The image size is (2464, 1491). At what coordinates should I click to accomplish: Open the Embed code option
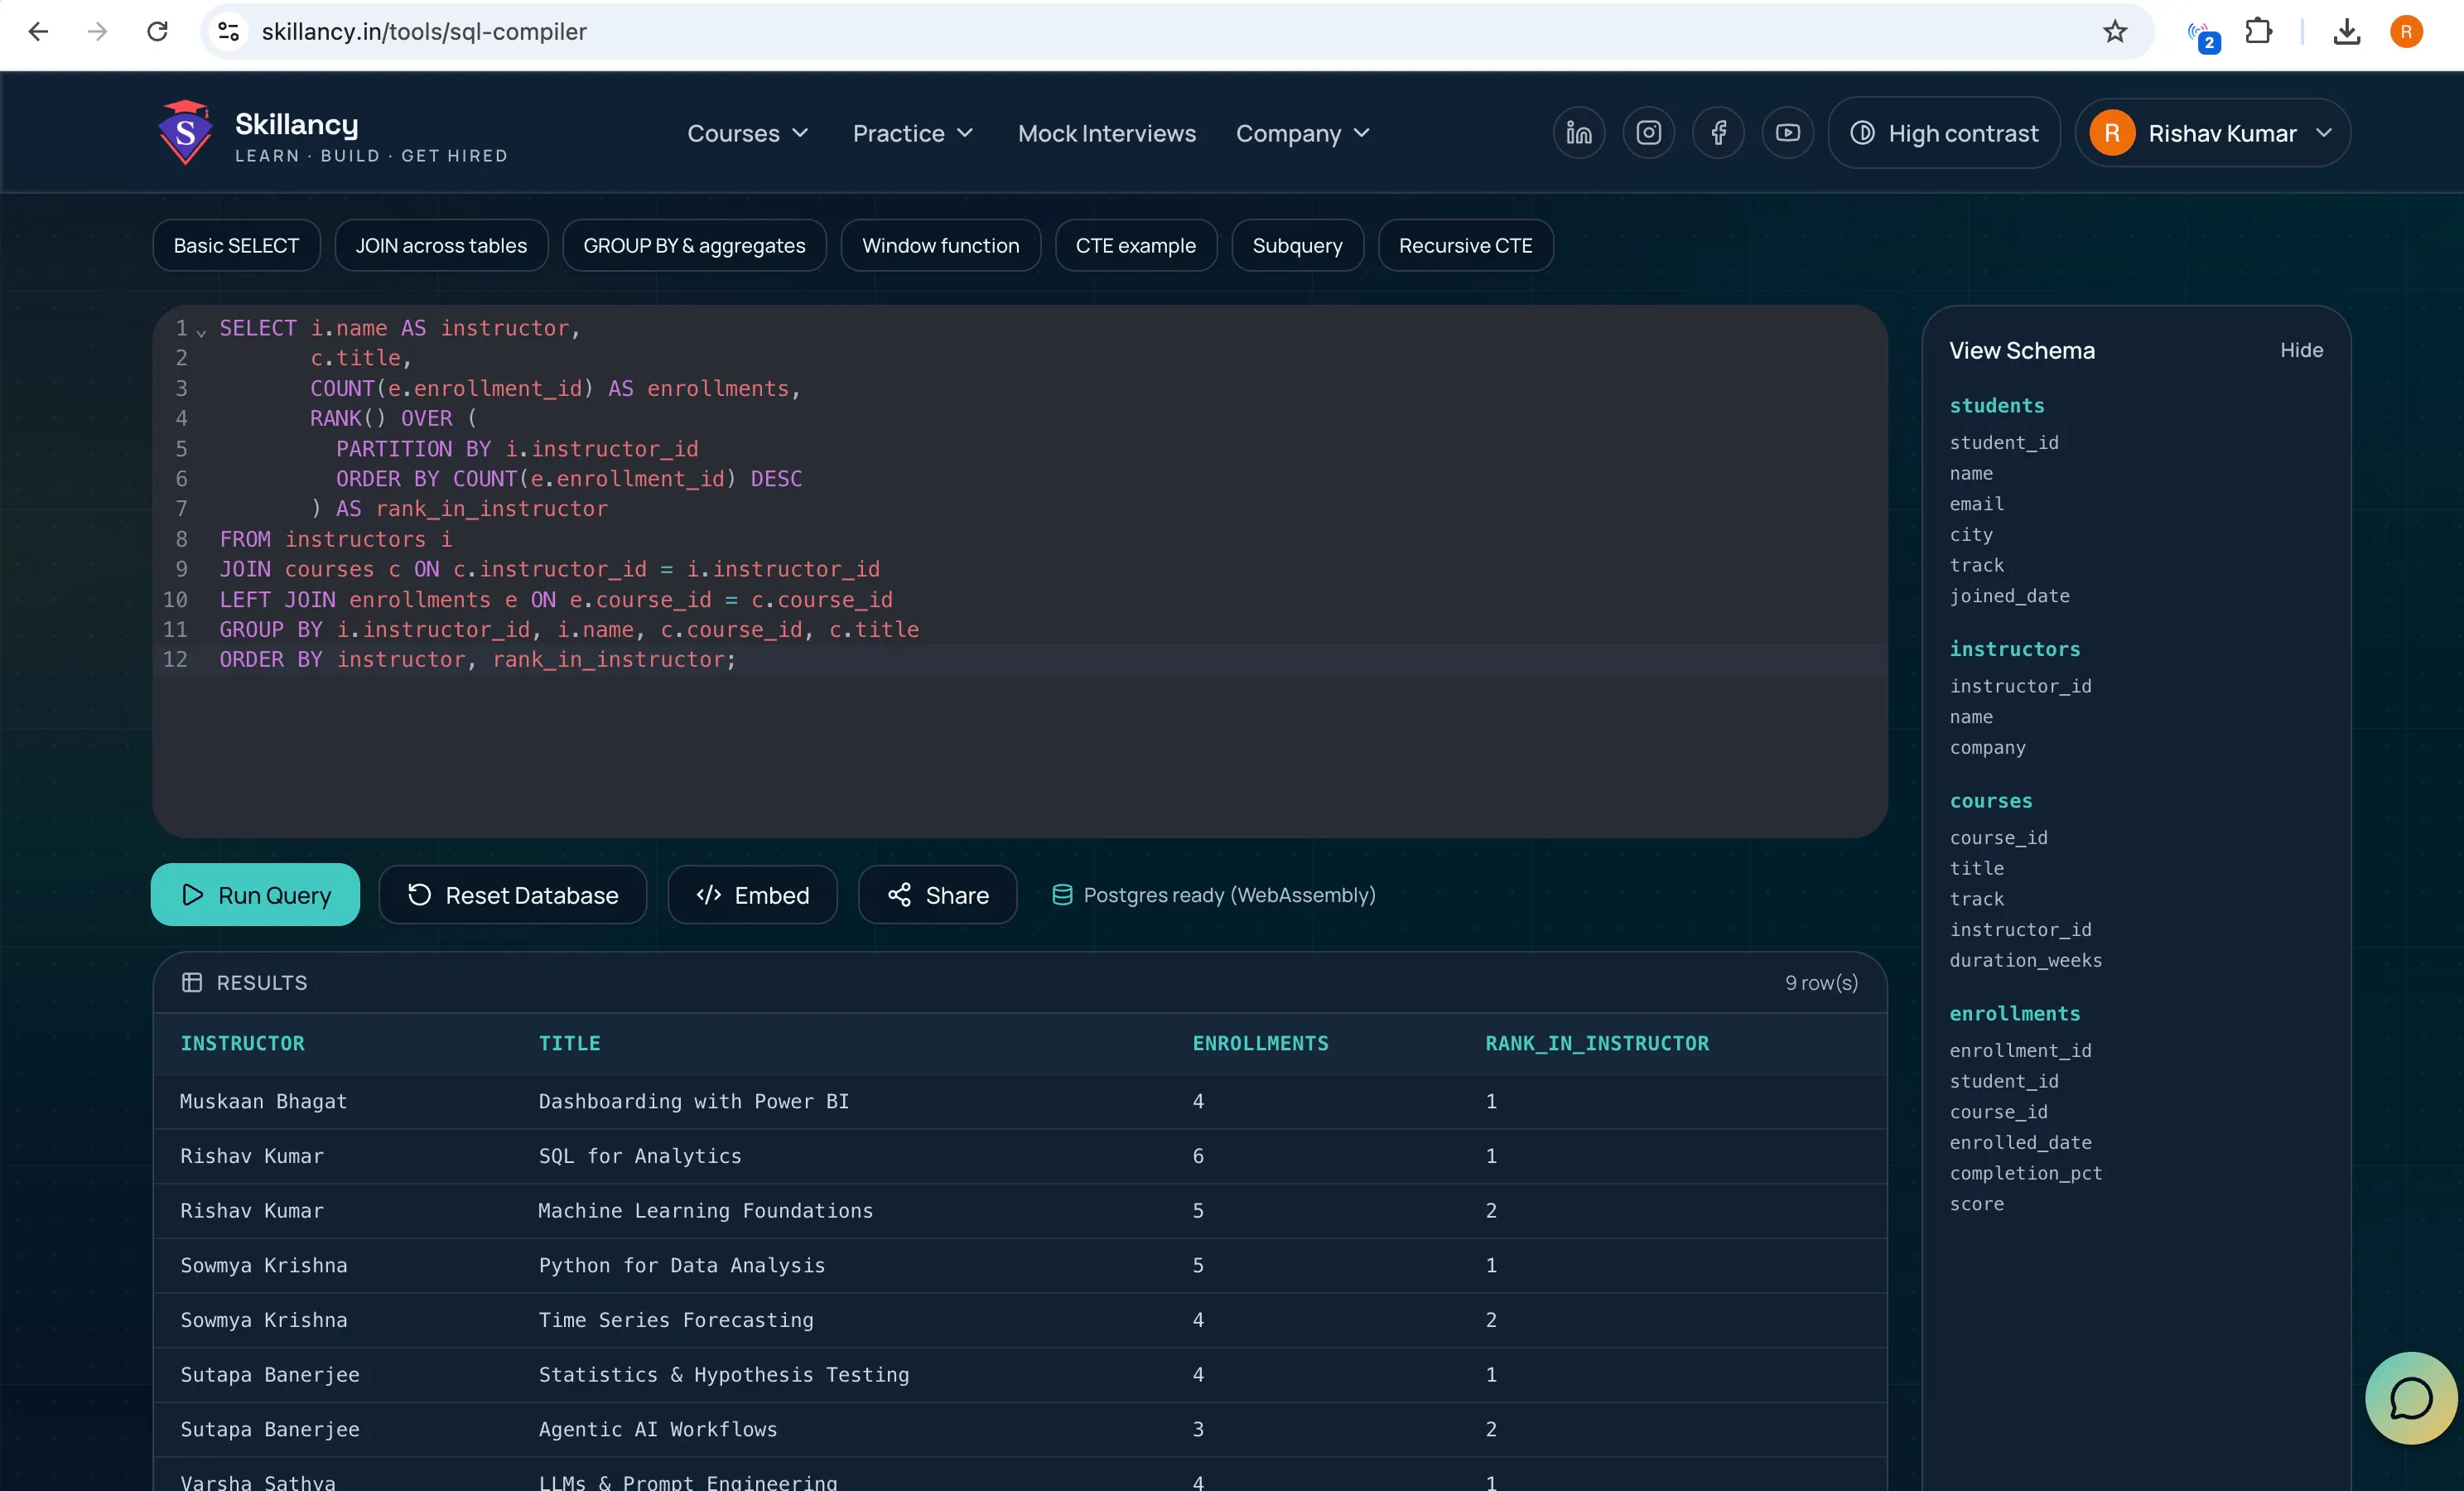[x=752, y=895]
